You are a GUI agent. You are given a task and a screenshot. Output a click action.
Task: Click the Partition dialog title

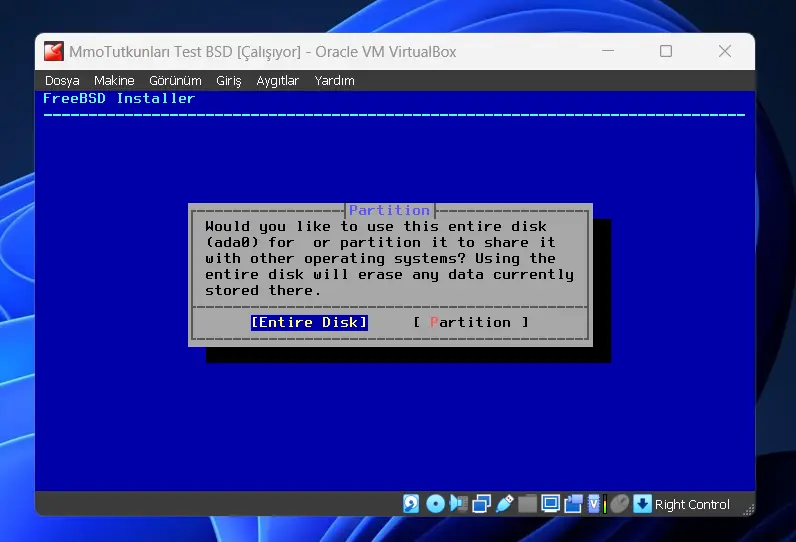click(x=389, y=210)
